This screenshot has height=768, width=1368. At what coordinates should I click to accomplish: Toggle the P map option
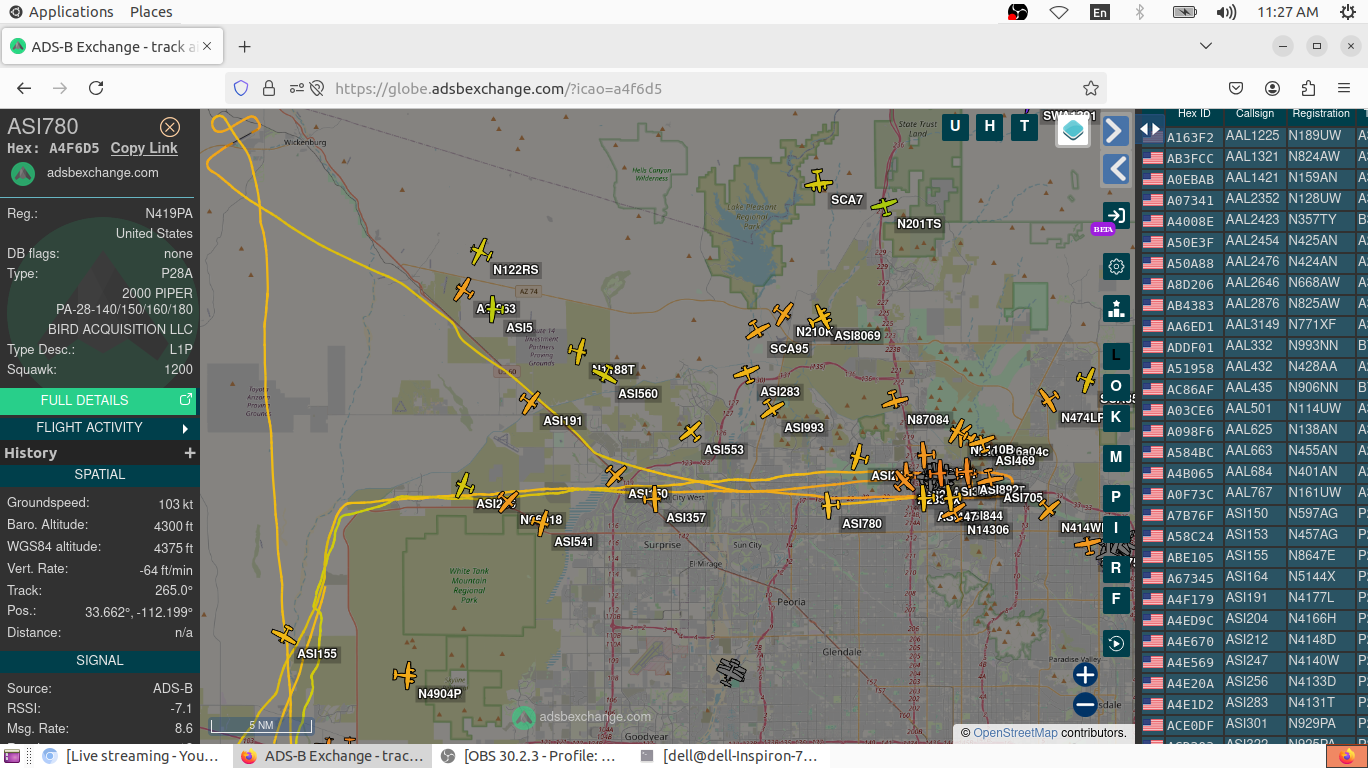[1116, 497]
